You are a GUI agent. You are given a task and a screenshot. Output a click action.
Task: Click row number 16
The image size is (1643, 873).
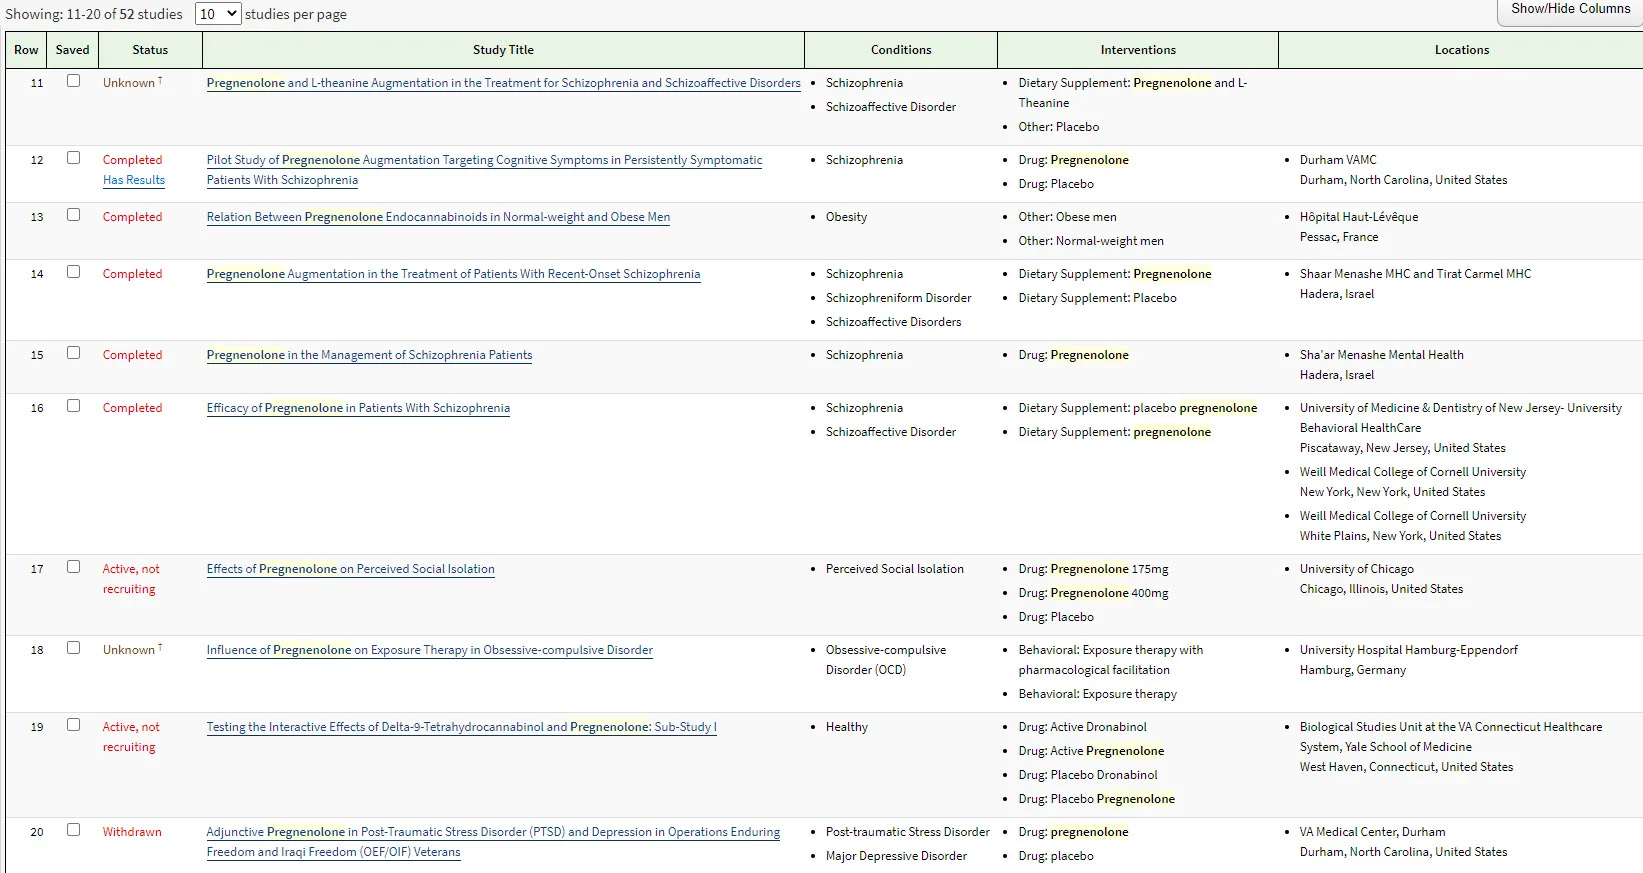pyautogui.click(x=37, y=408)
